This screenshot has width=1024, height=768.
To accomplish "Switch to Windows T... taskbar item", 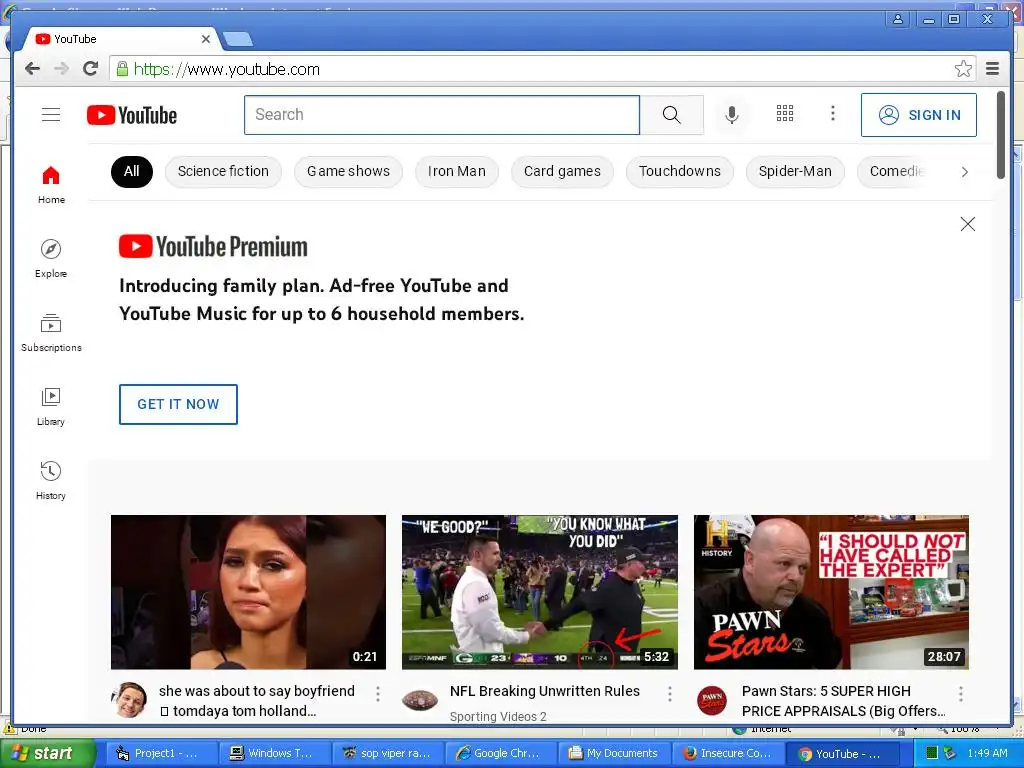I will tap(274, 753).
